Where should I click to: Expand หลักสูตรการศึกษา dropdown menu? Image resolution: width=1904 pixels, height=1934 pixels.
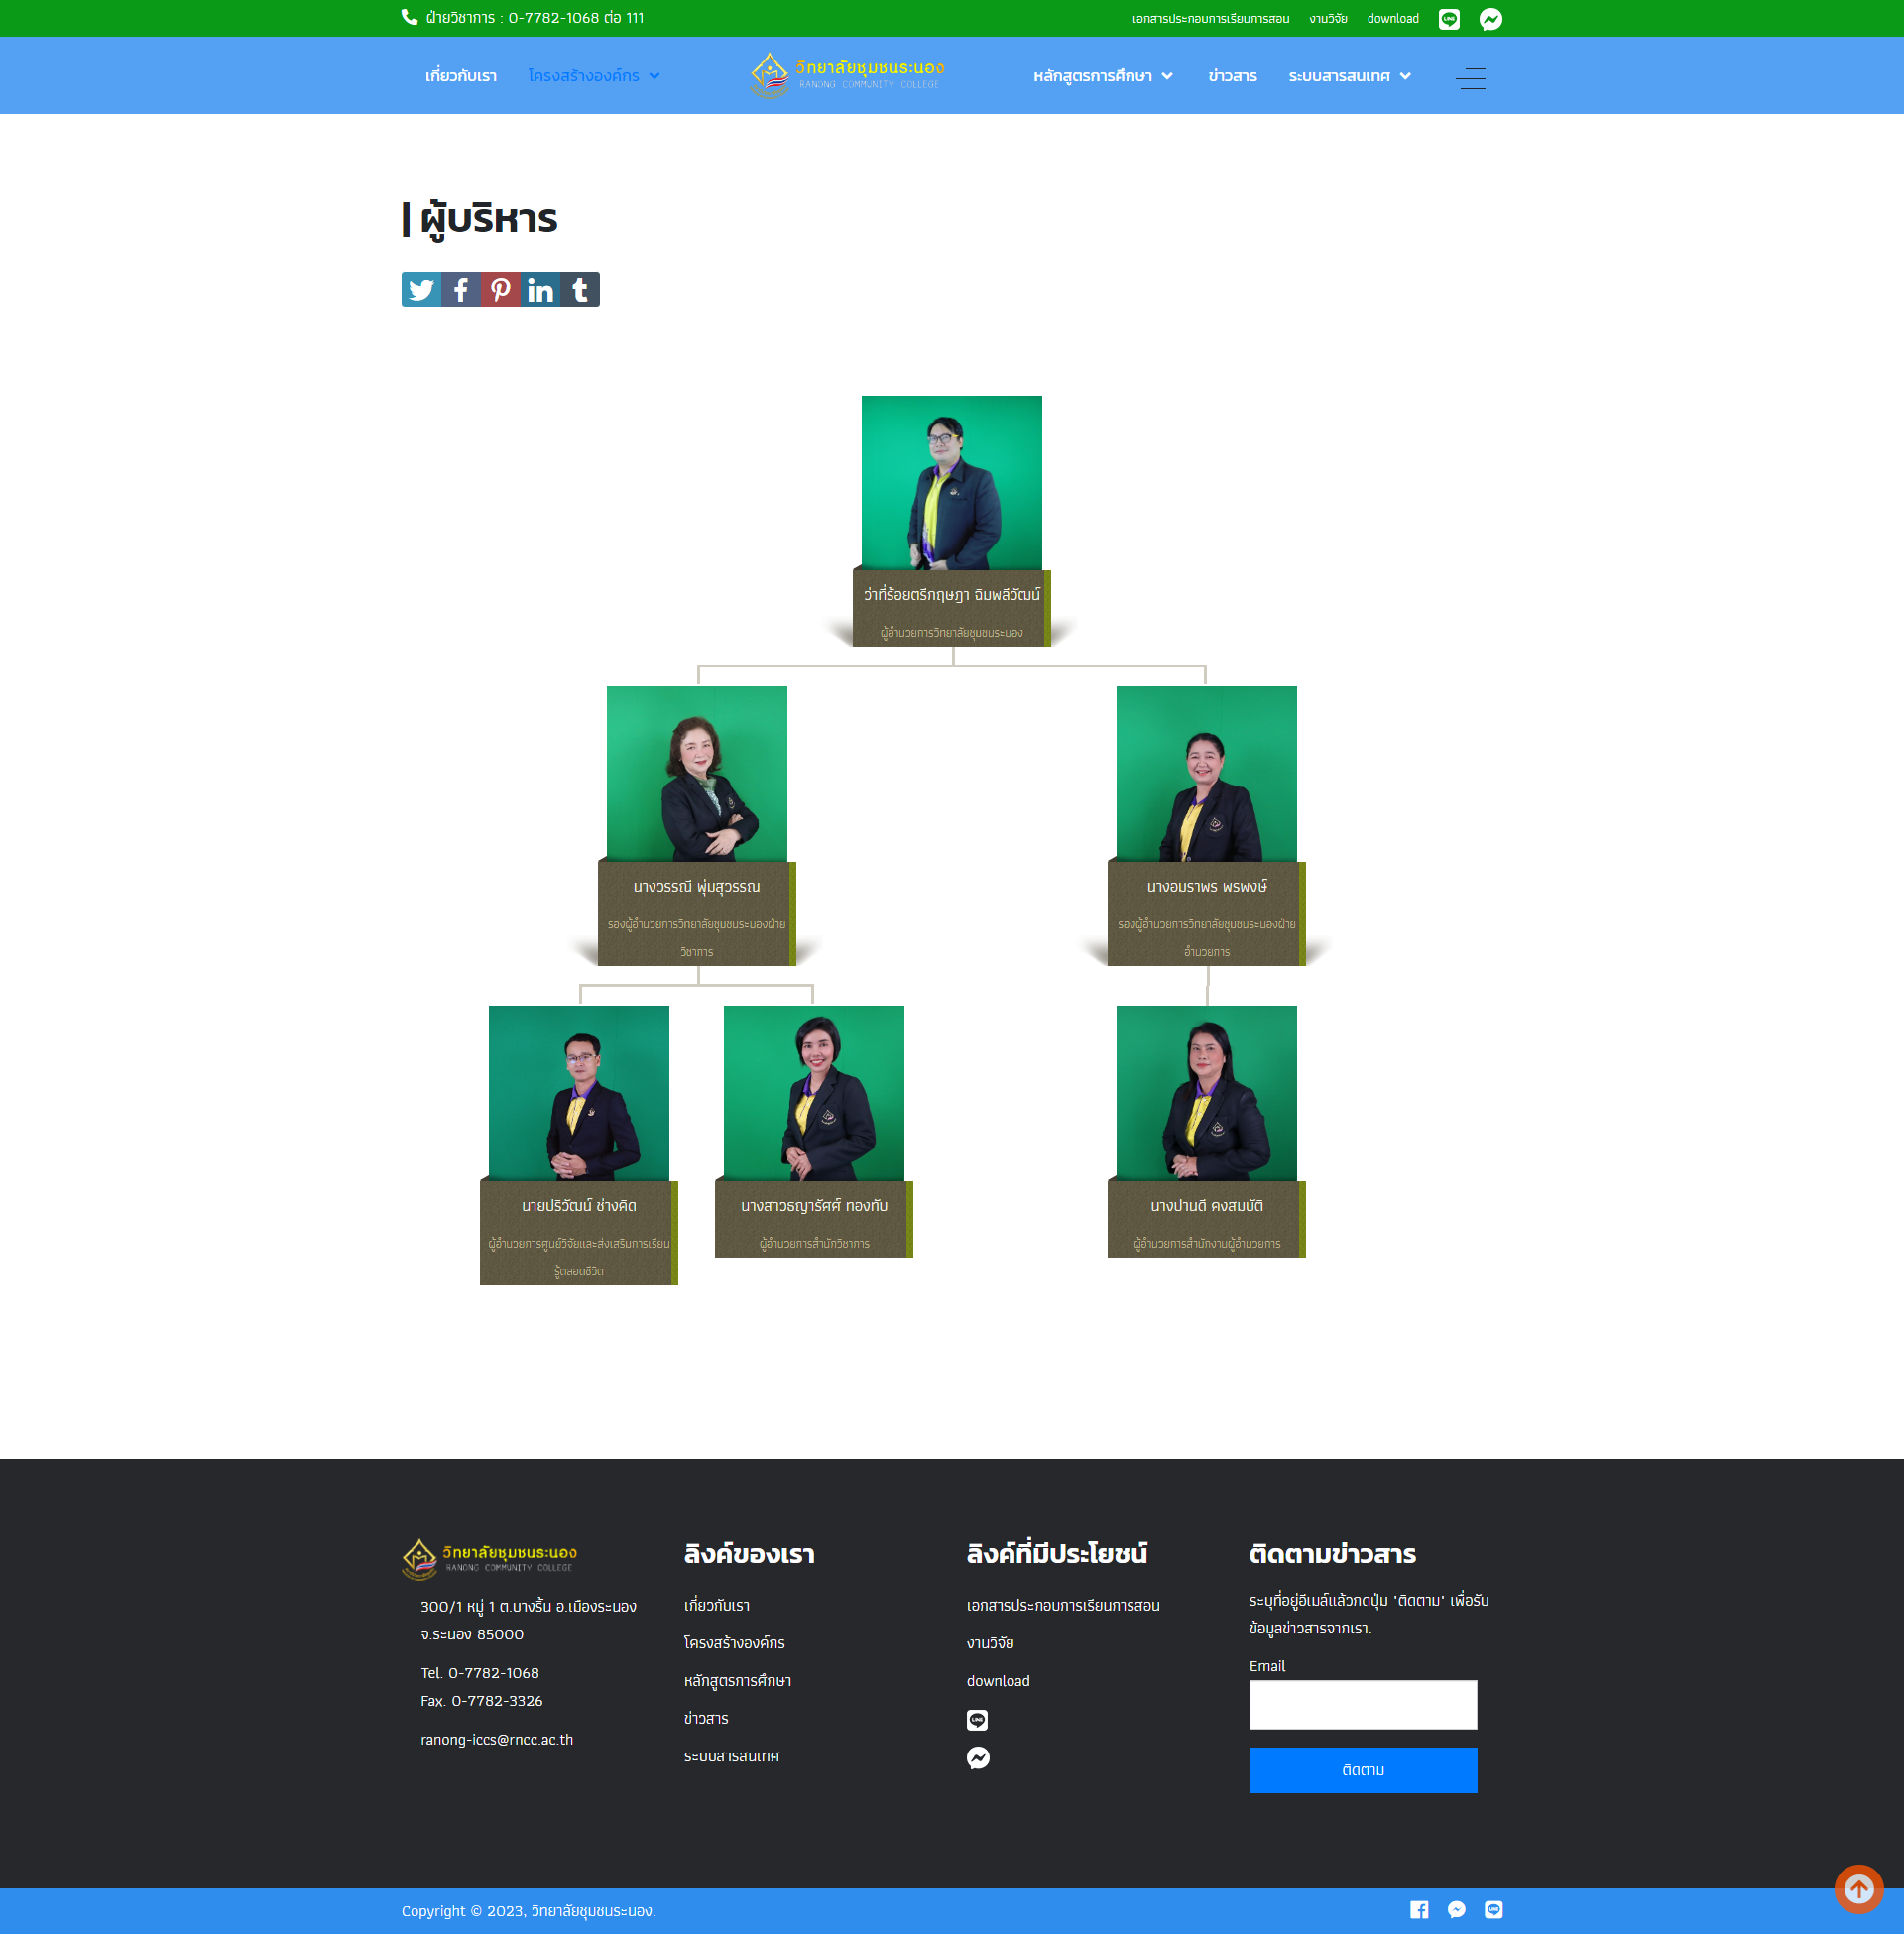(1102, 76)
